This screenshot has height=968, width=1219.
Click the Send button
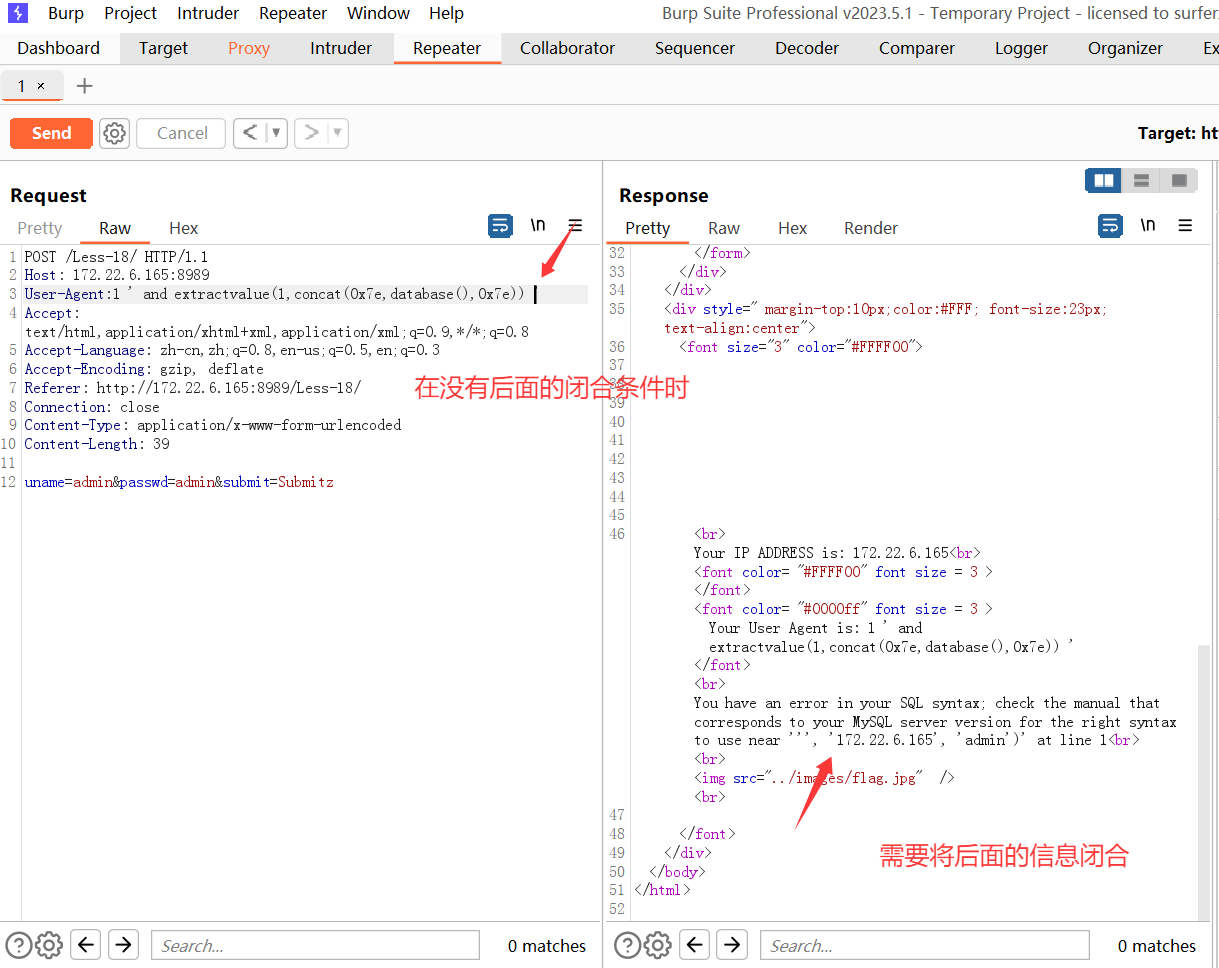51,133
